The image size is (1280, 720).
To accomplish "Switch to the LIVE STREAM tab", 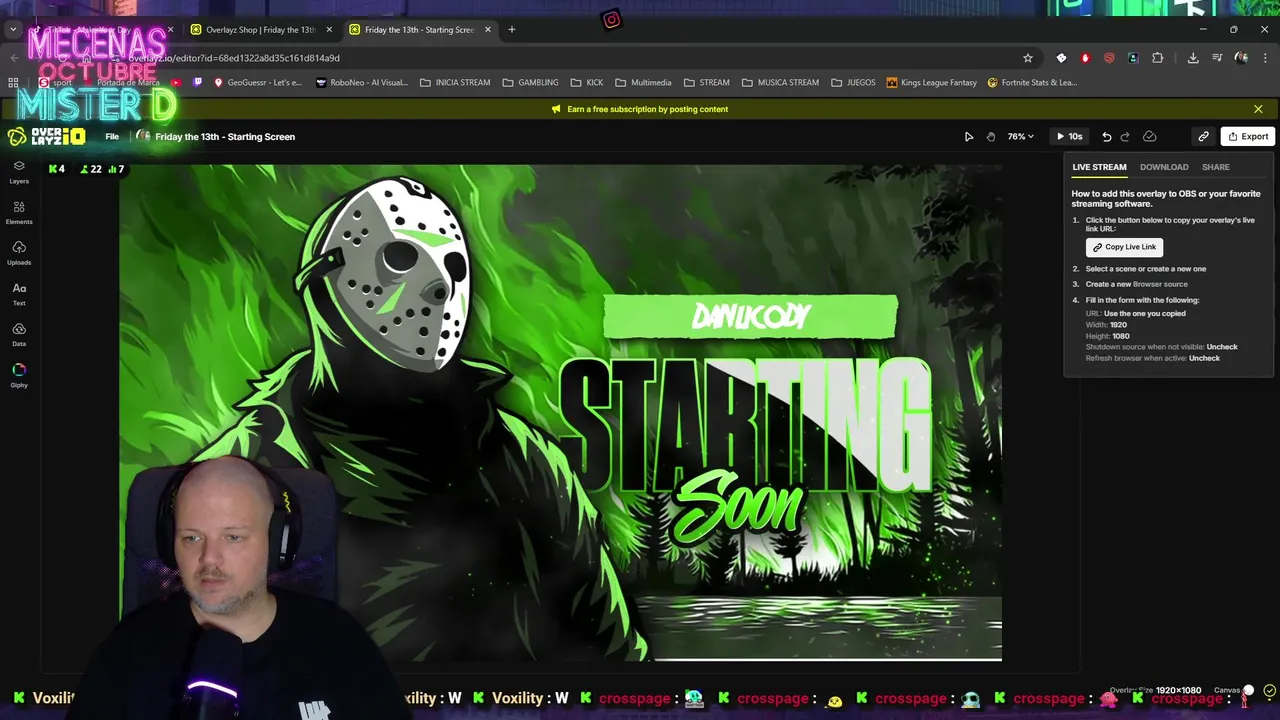I will tap(1099, 167).
